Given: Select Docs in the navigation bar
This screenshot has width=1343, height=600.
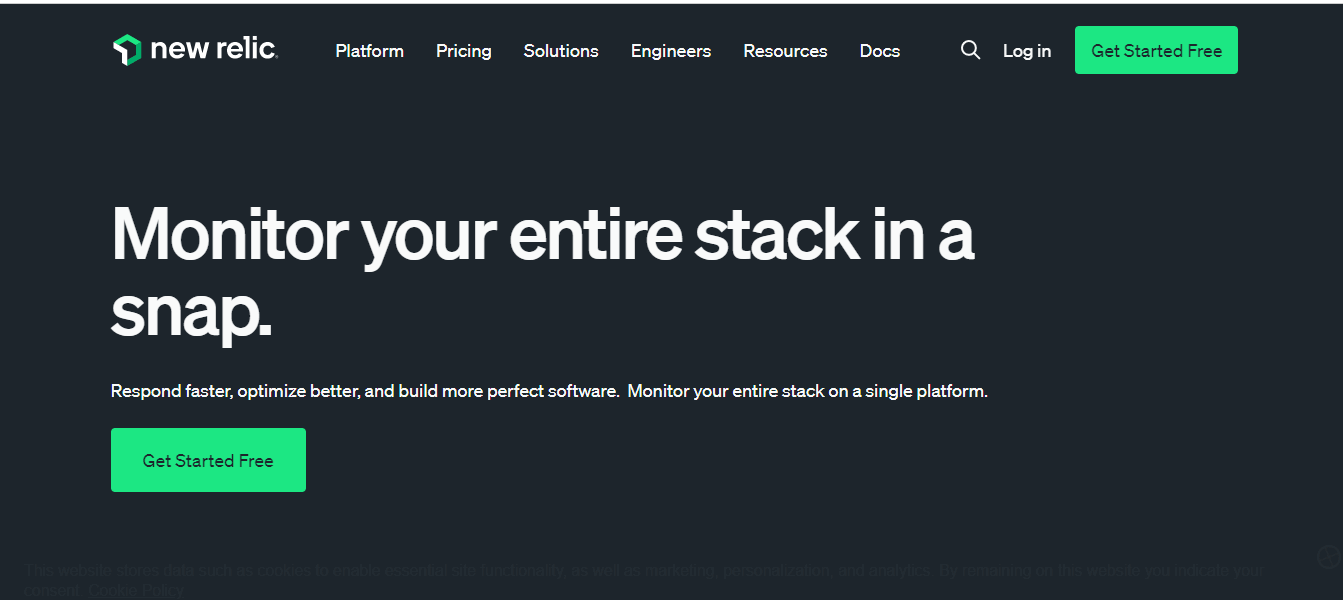Looking at the screenshot, I should pos(879,51).
